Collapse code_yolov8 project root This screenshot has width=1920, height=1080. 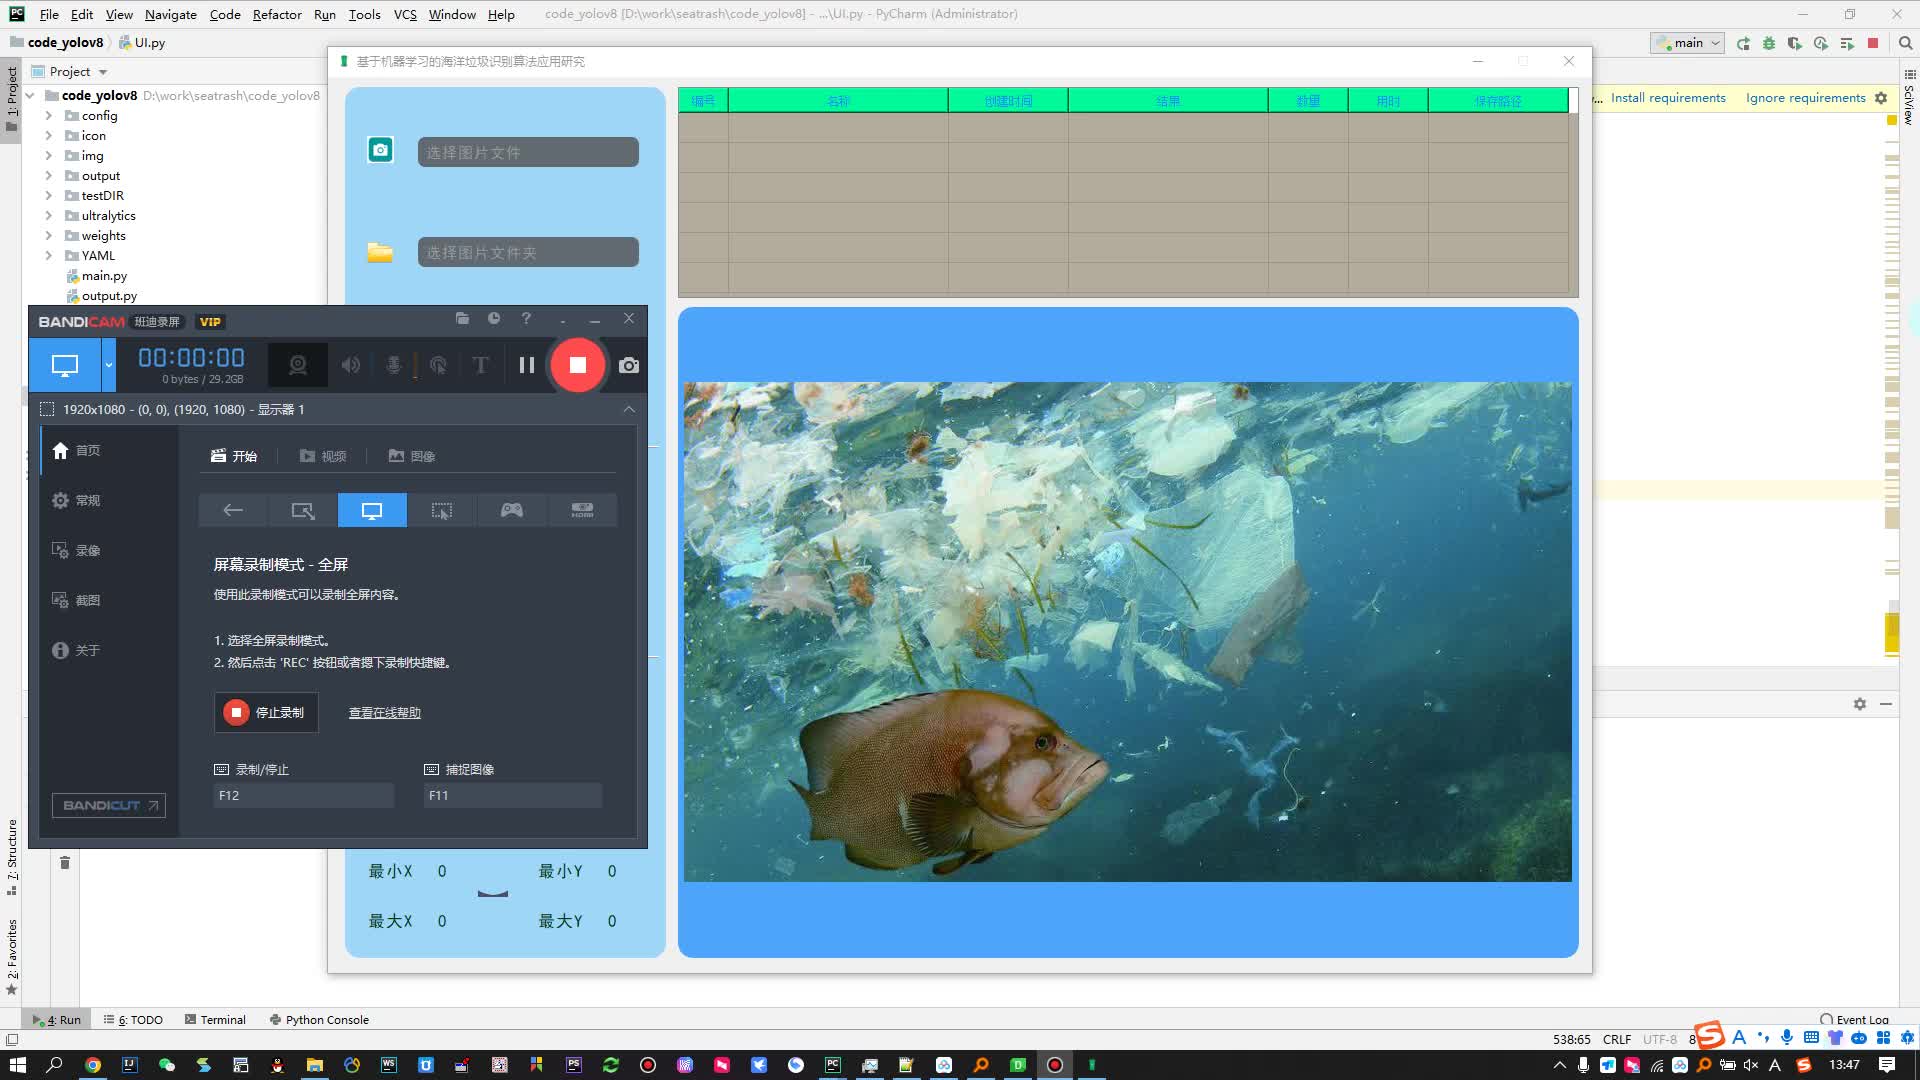(x=30, y=96)
